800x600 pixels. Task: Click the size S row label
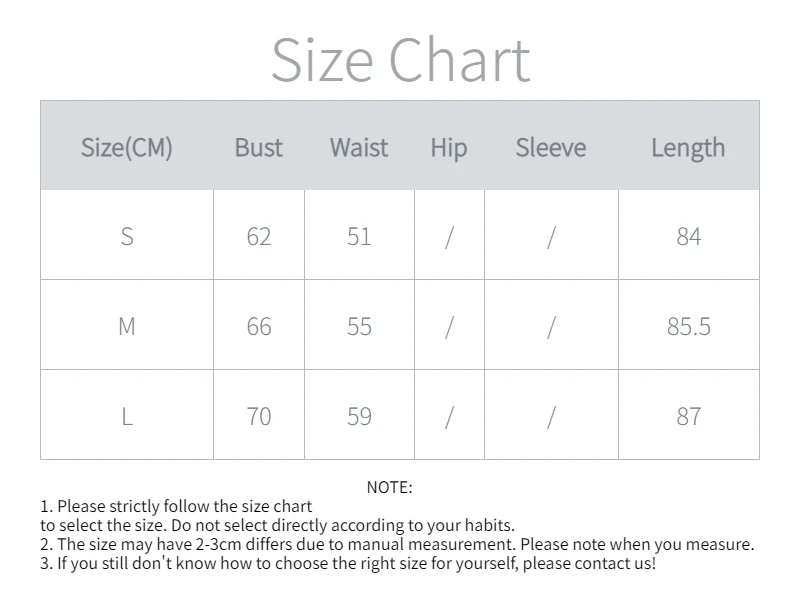pos(127,237)
